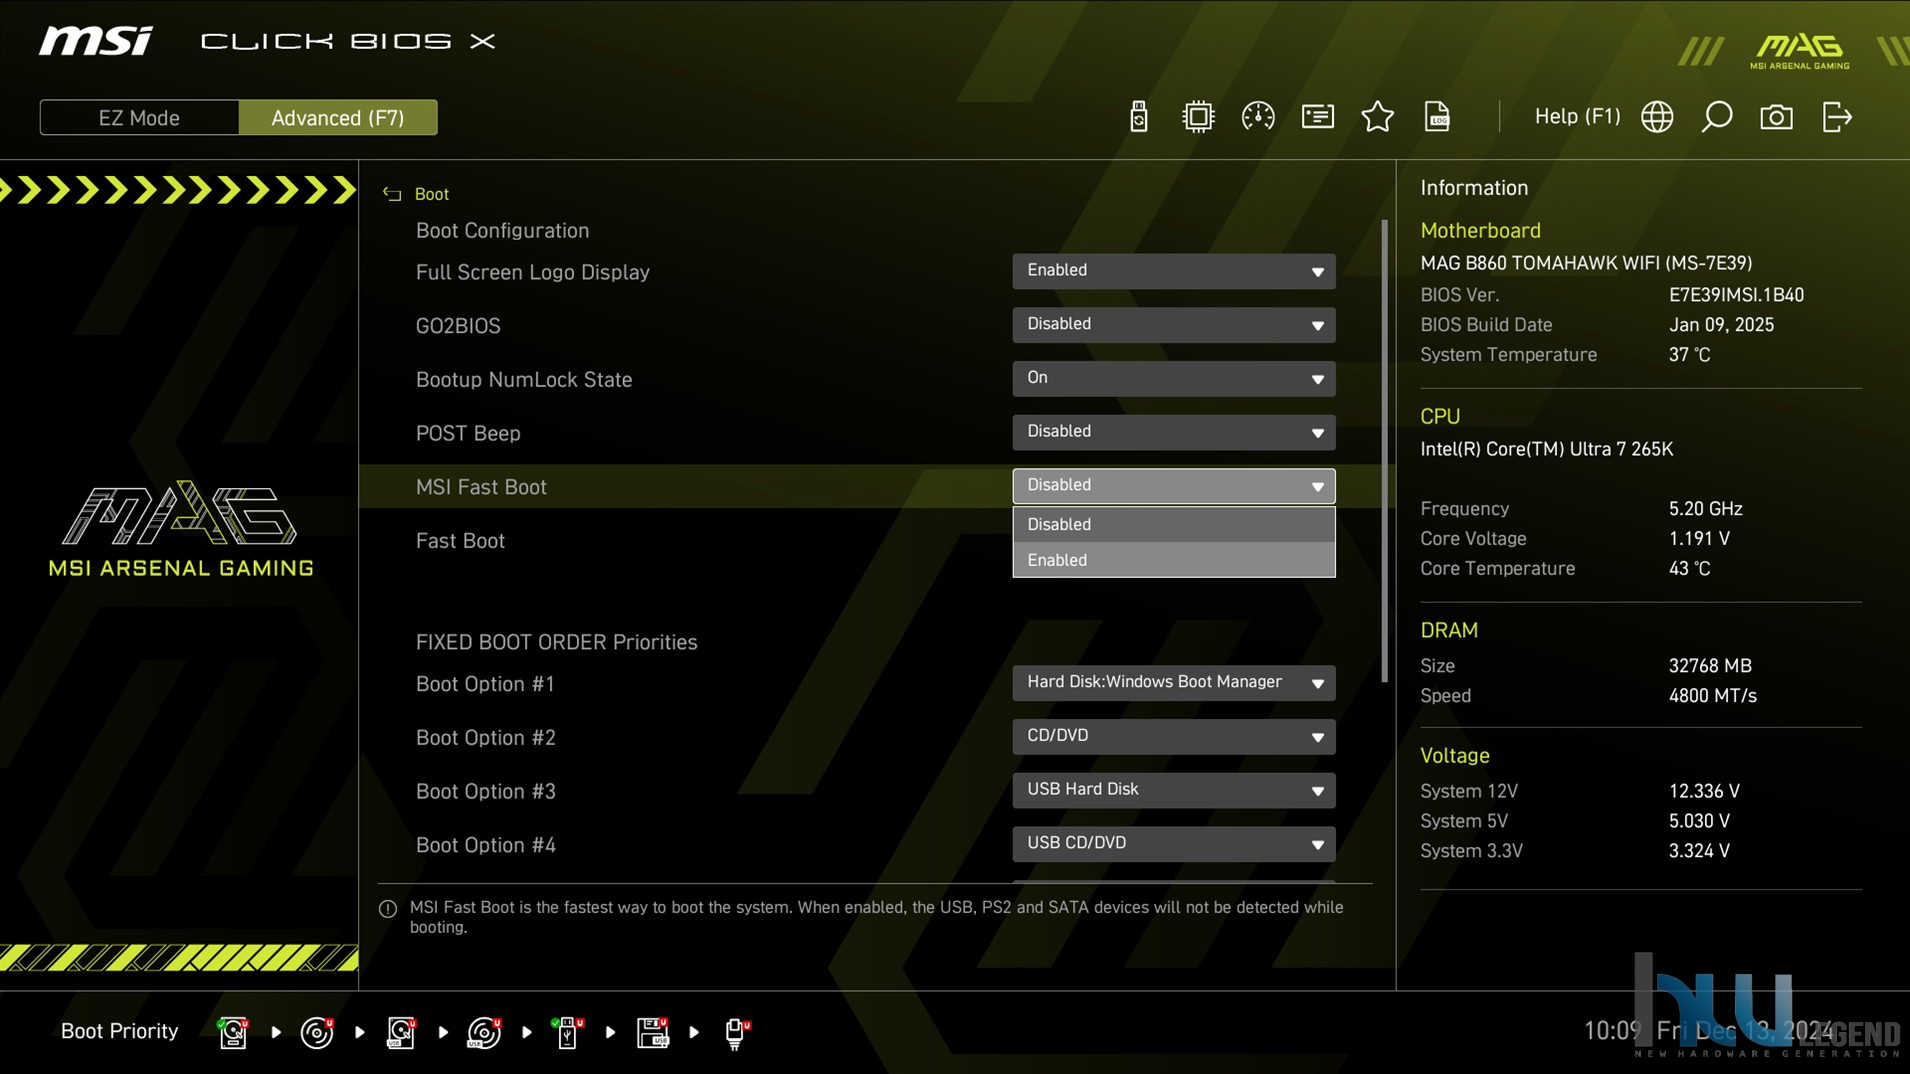Switch to Advanced (F7) mode
The width and height of the screenshot is (1910, 1074).
coord(338,117)
